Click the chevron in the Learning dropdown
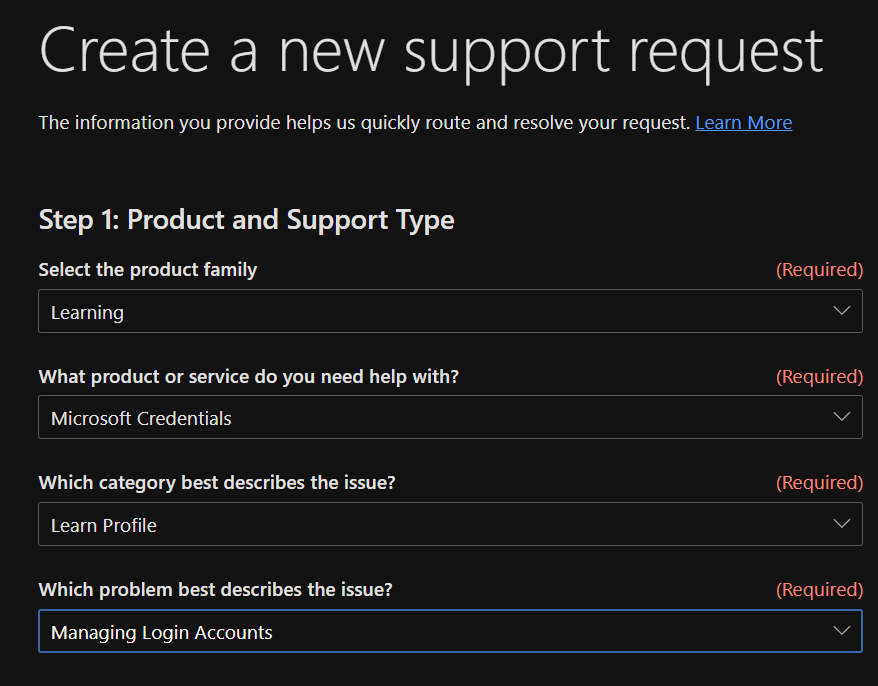Viewport: 878px width, 686px height. click(842, 311)
